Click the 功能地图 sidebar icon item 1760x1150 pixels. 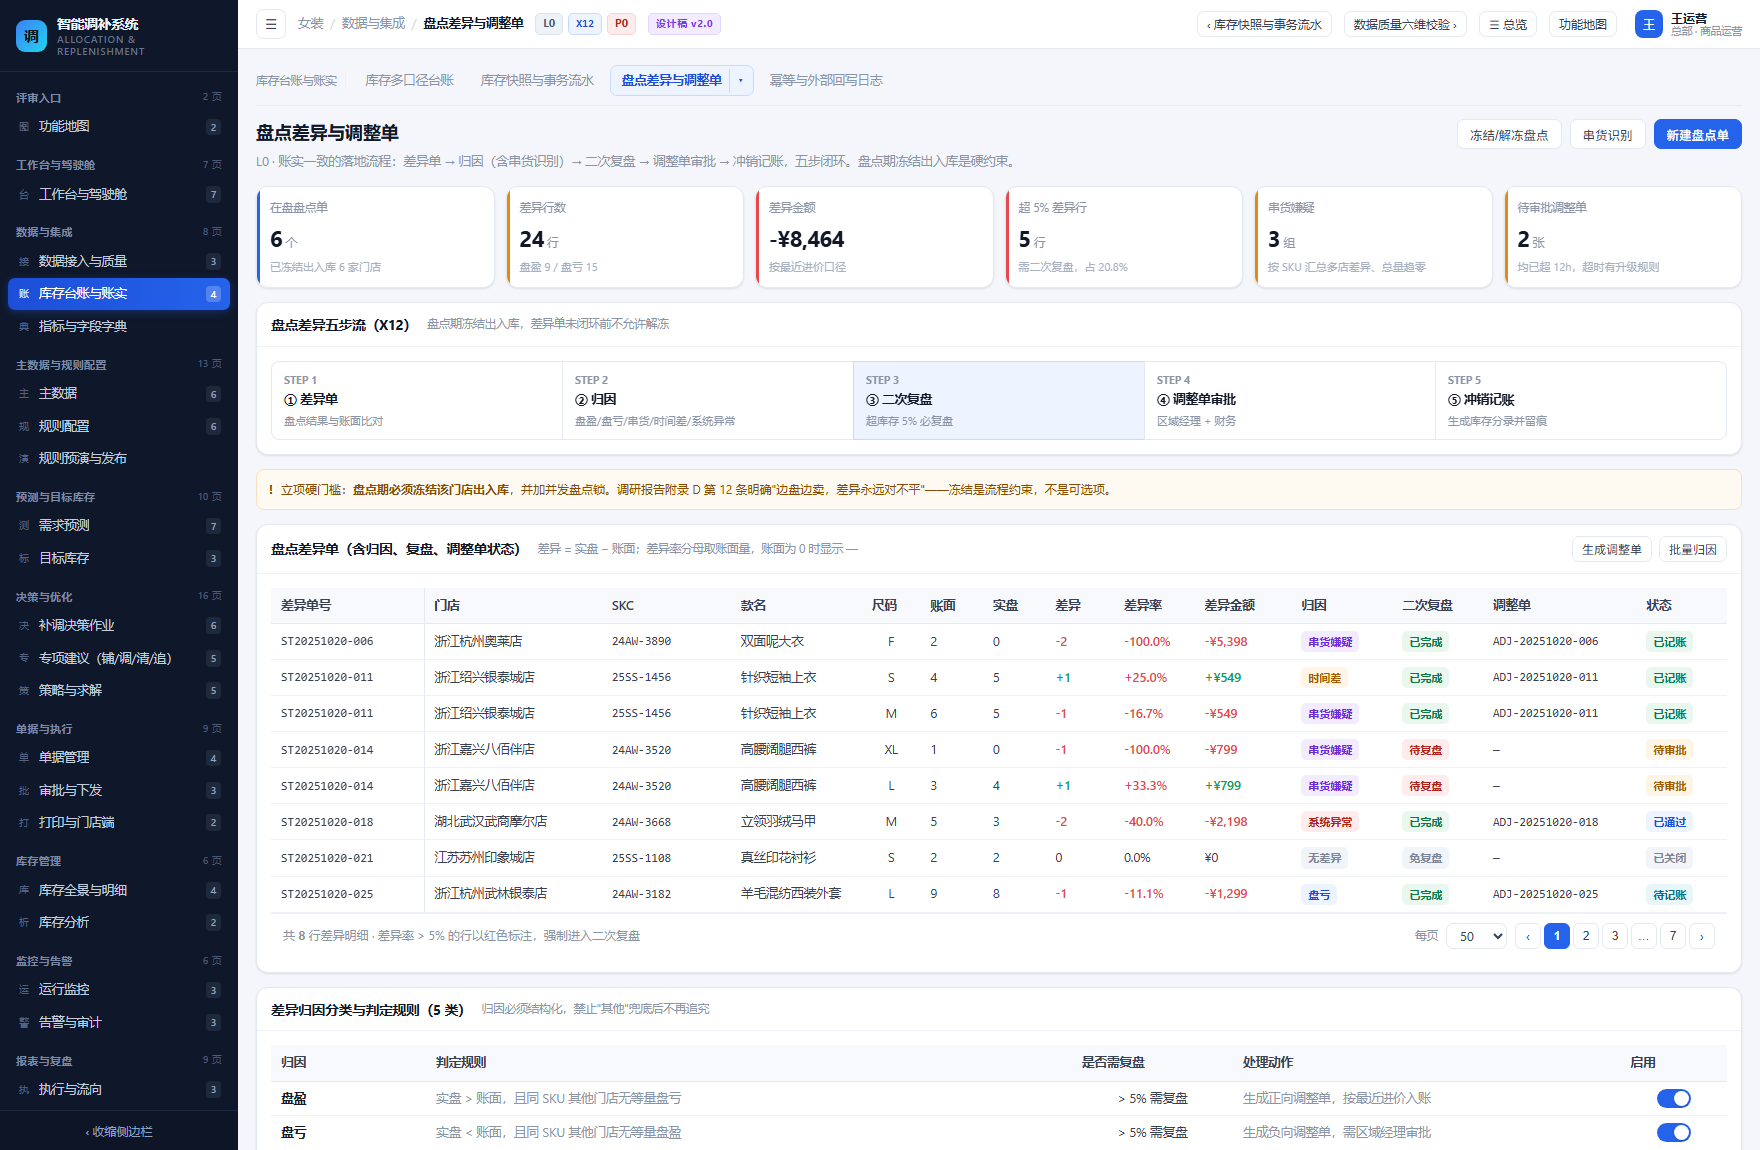(x=119, y=127)
